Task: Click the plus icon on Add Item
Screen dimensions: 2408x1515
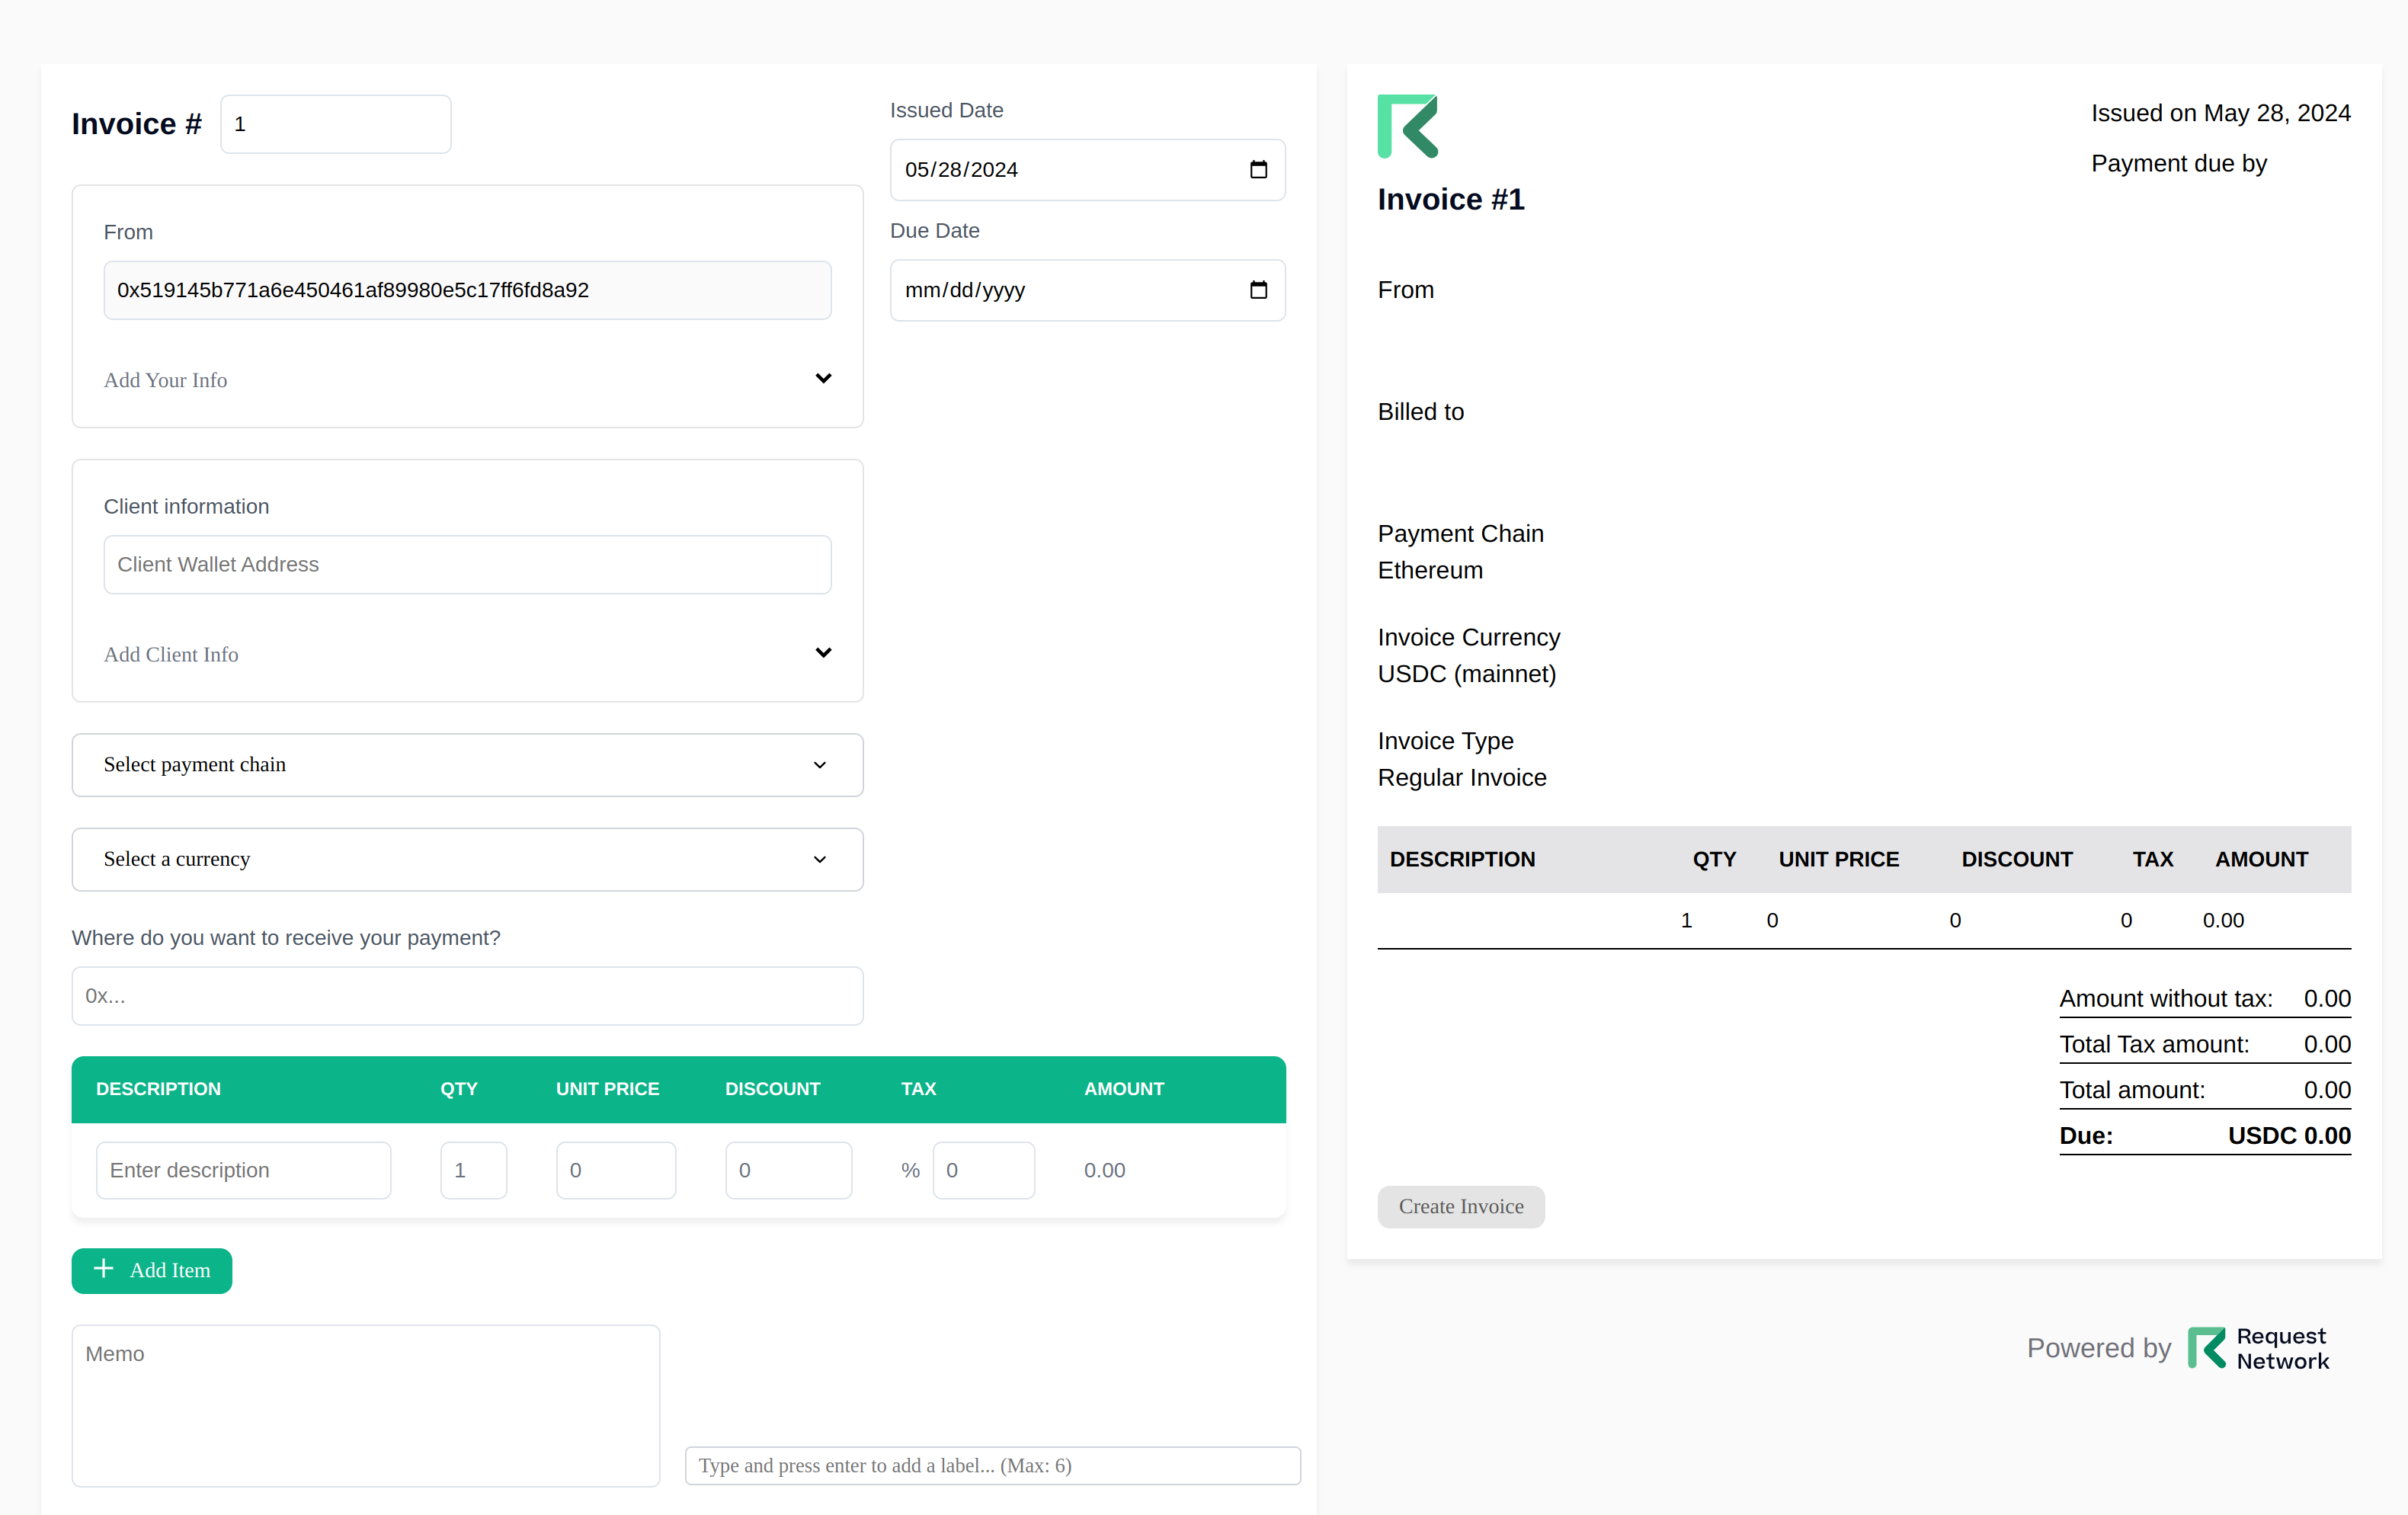Action: pyautogui.click(x=103, y=1269)
